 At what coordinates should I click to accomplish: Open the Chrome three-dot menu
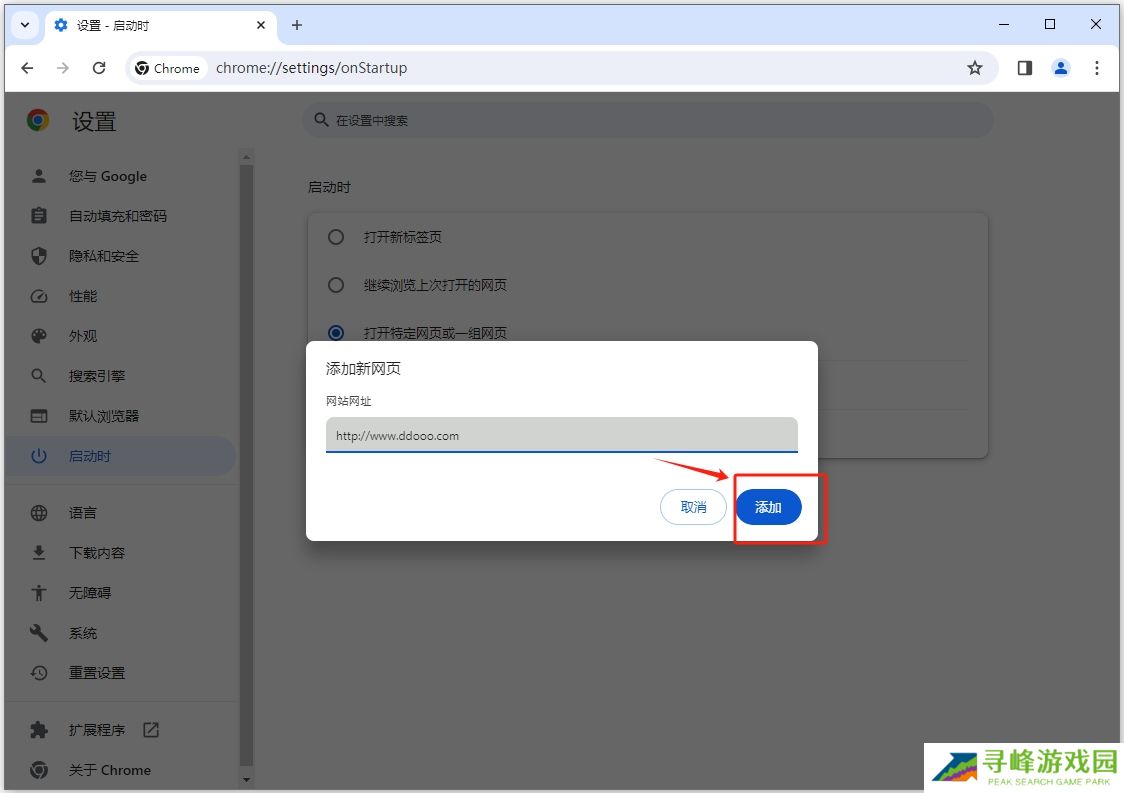point(1096,68)
